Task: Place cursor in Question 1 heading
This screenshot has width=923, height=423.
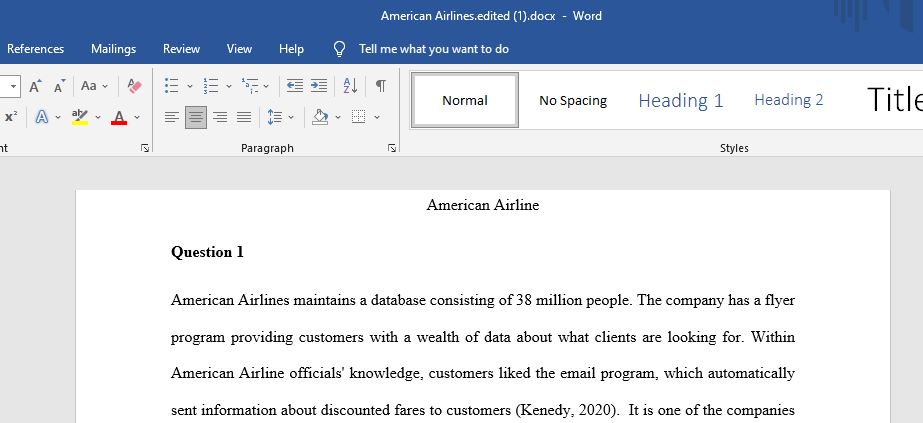Action: (x=207, y=252)
